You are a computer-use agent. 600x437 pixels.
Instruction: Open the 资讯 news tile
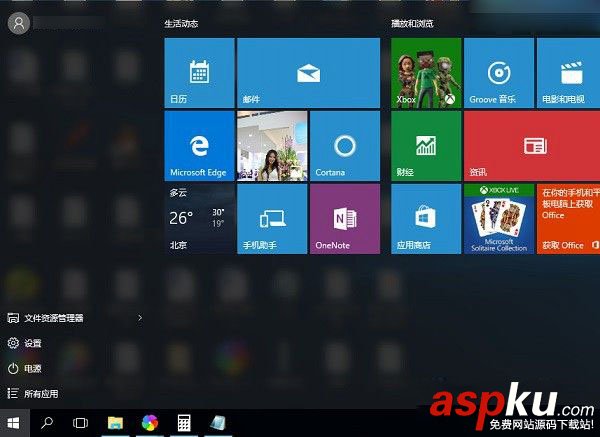(x=532, y=146)
